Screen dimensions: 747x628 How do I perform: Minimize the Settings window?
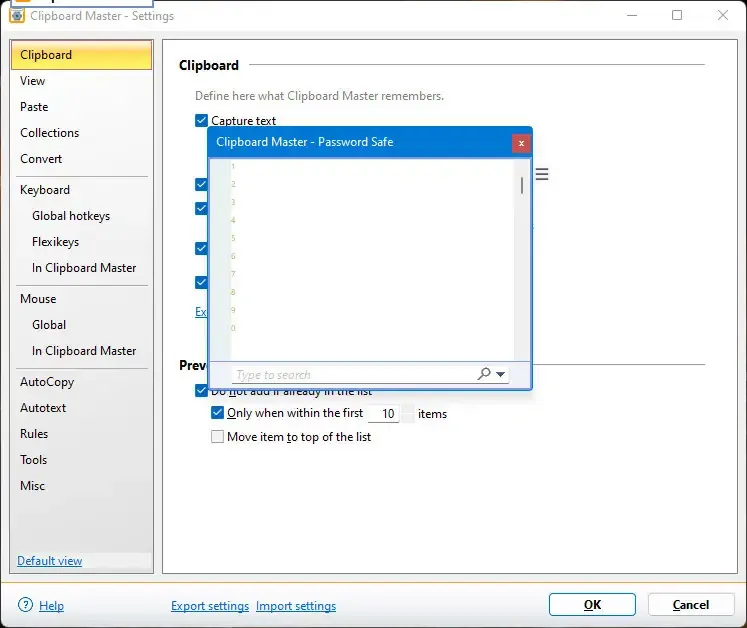coord(632,15)
